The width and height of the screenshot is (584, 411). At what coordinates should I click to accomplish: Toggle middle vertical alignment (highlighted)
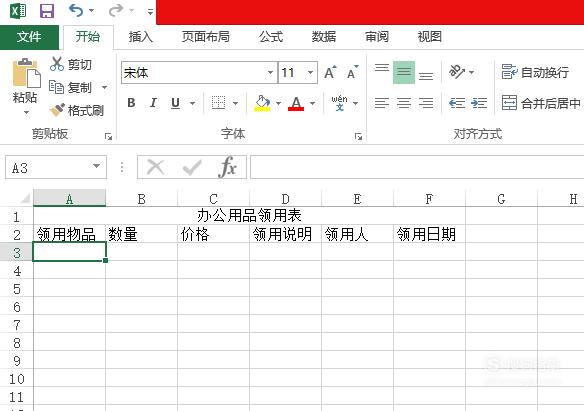[x=404, y=72]
